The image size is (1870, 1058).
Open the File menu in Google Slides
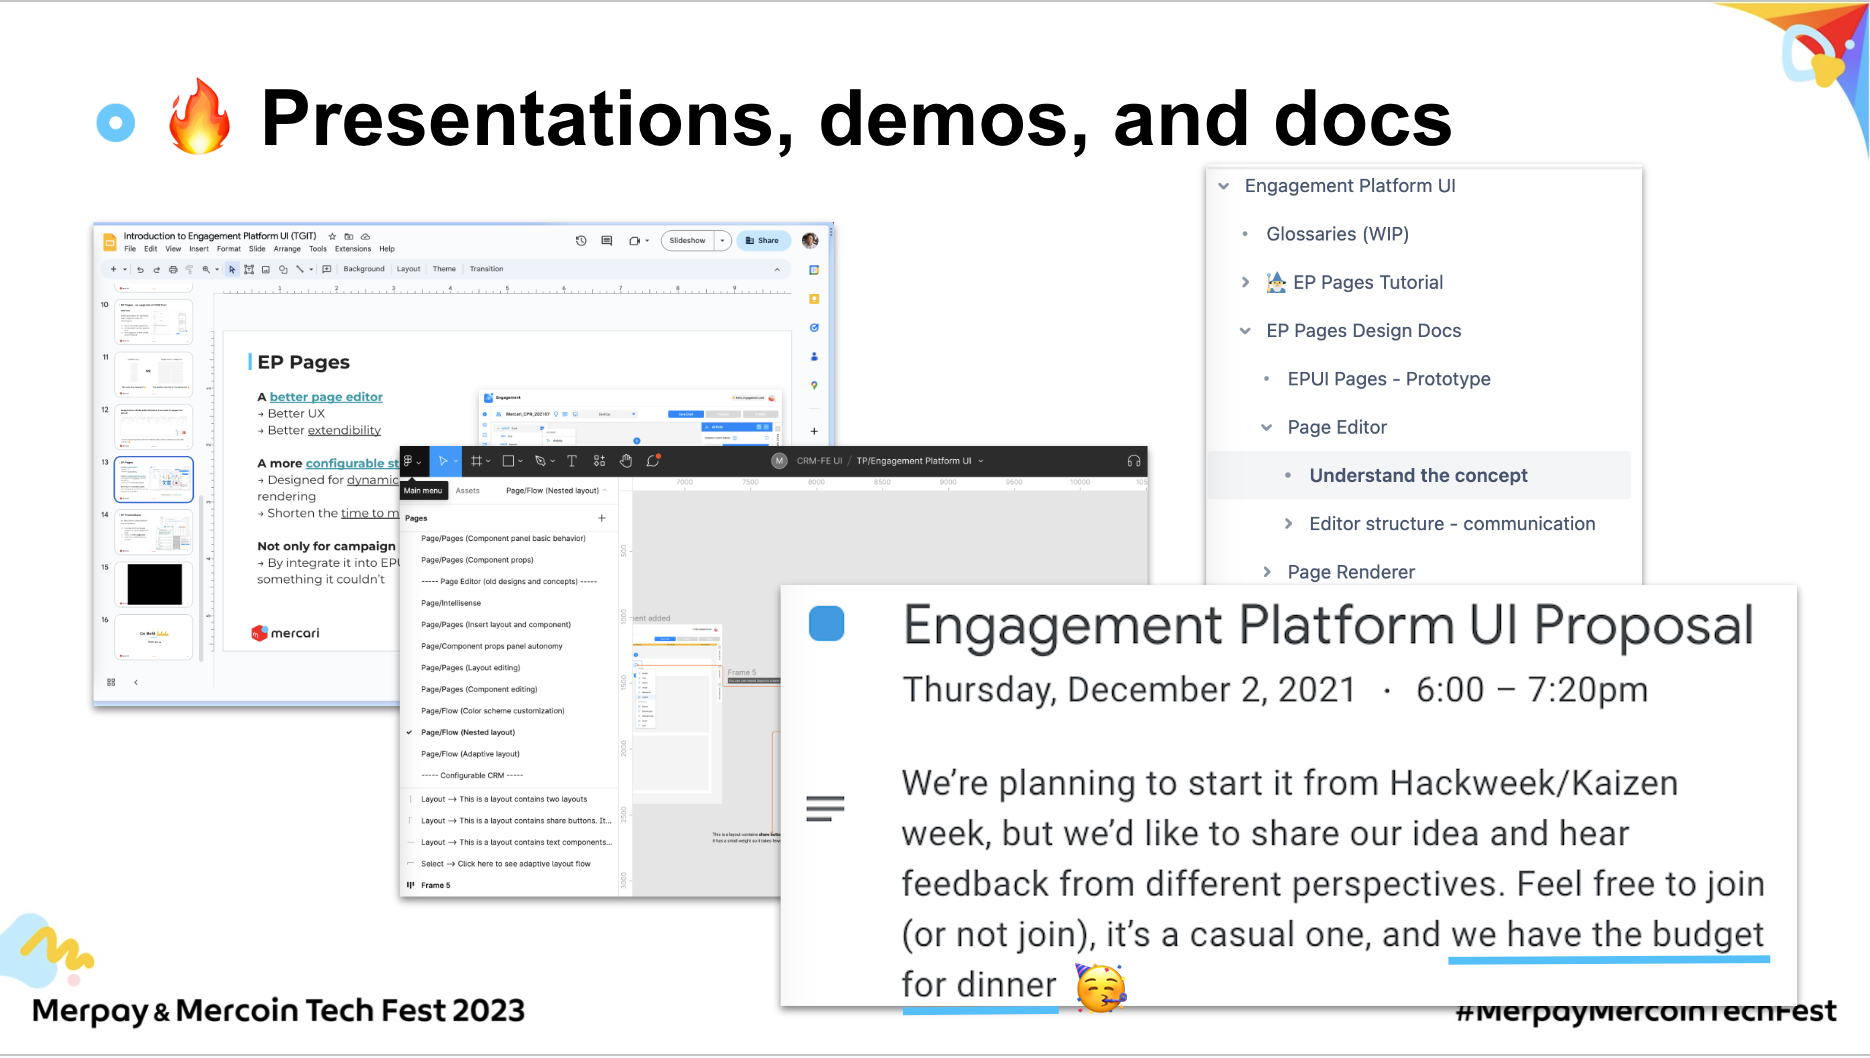(130, 249)
